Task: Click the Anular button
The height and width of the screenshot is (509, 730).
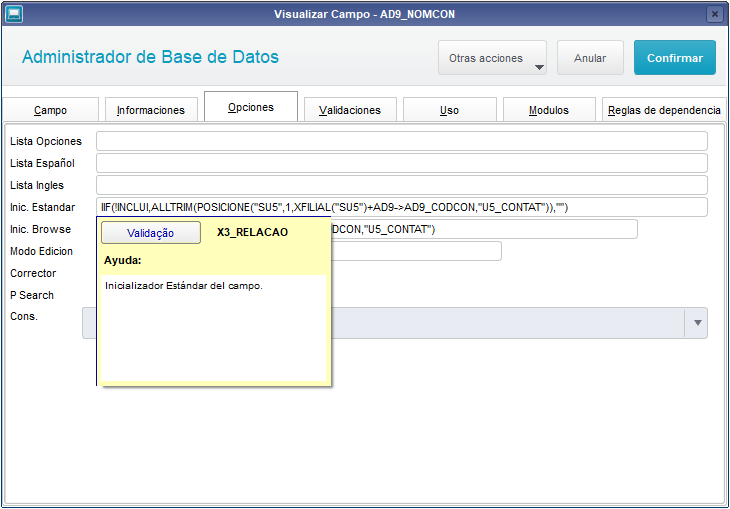Action: (590, 58)
